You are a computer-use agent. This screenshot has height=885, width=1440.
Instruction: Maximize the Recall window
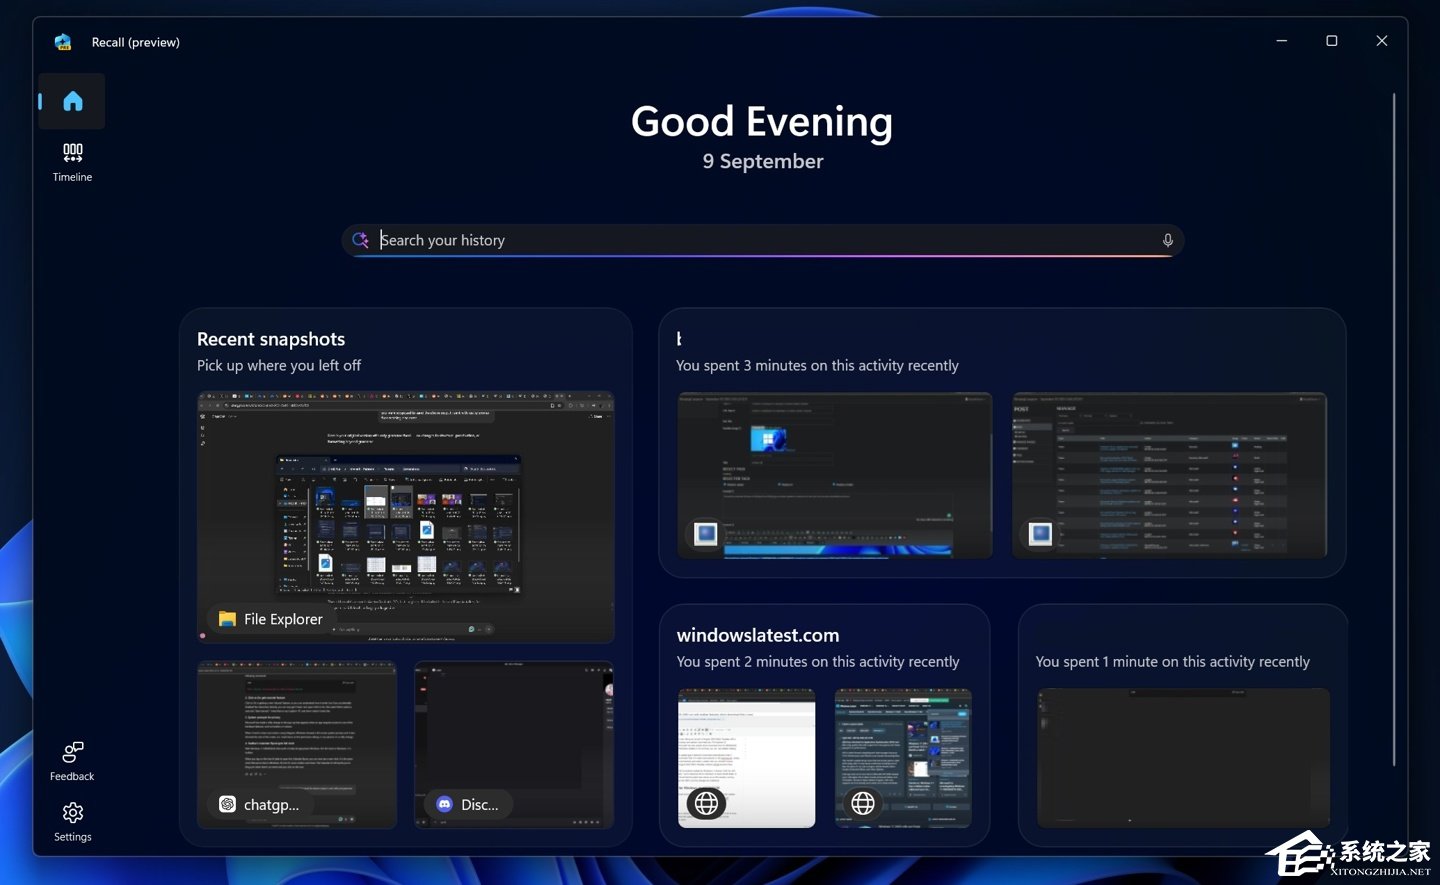click(1332, 41)
